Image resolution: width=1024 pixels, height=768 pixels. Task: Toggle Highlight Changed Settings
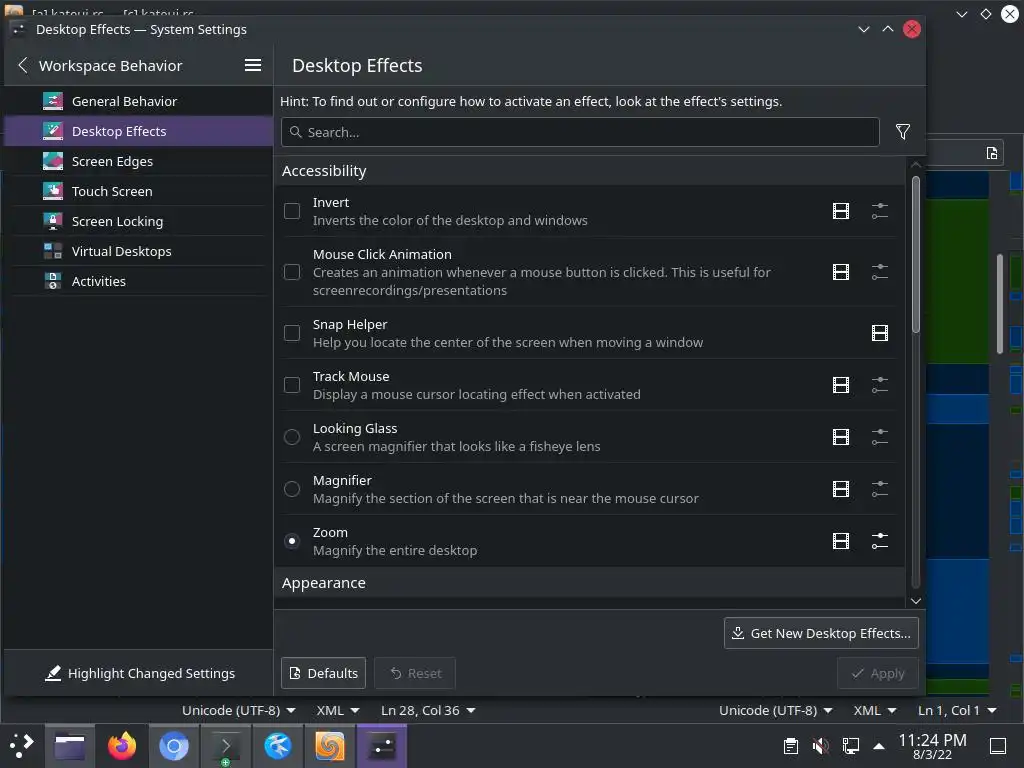click(x=139, y=673)
